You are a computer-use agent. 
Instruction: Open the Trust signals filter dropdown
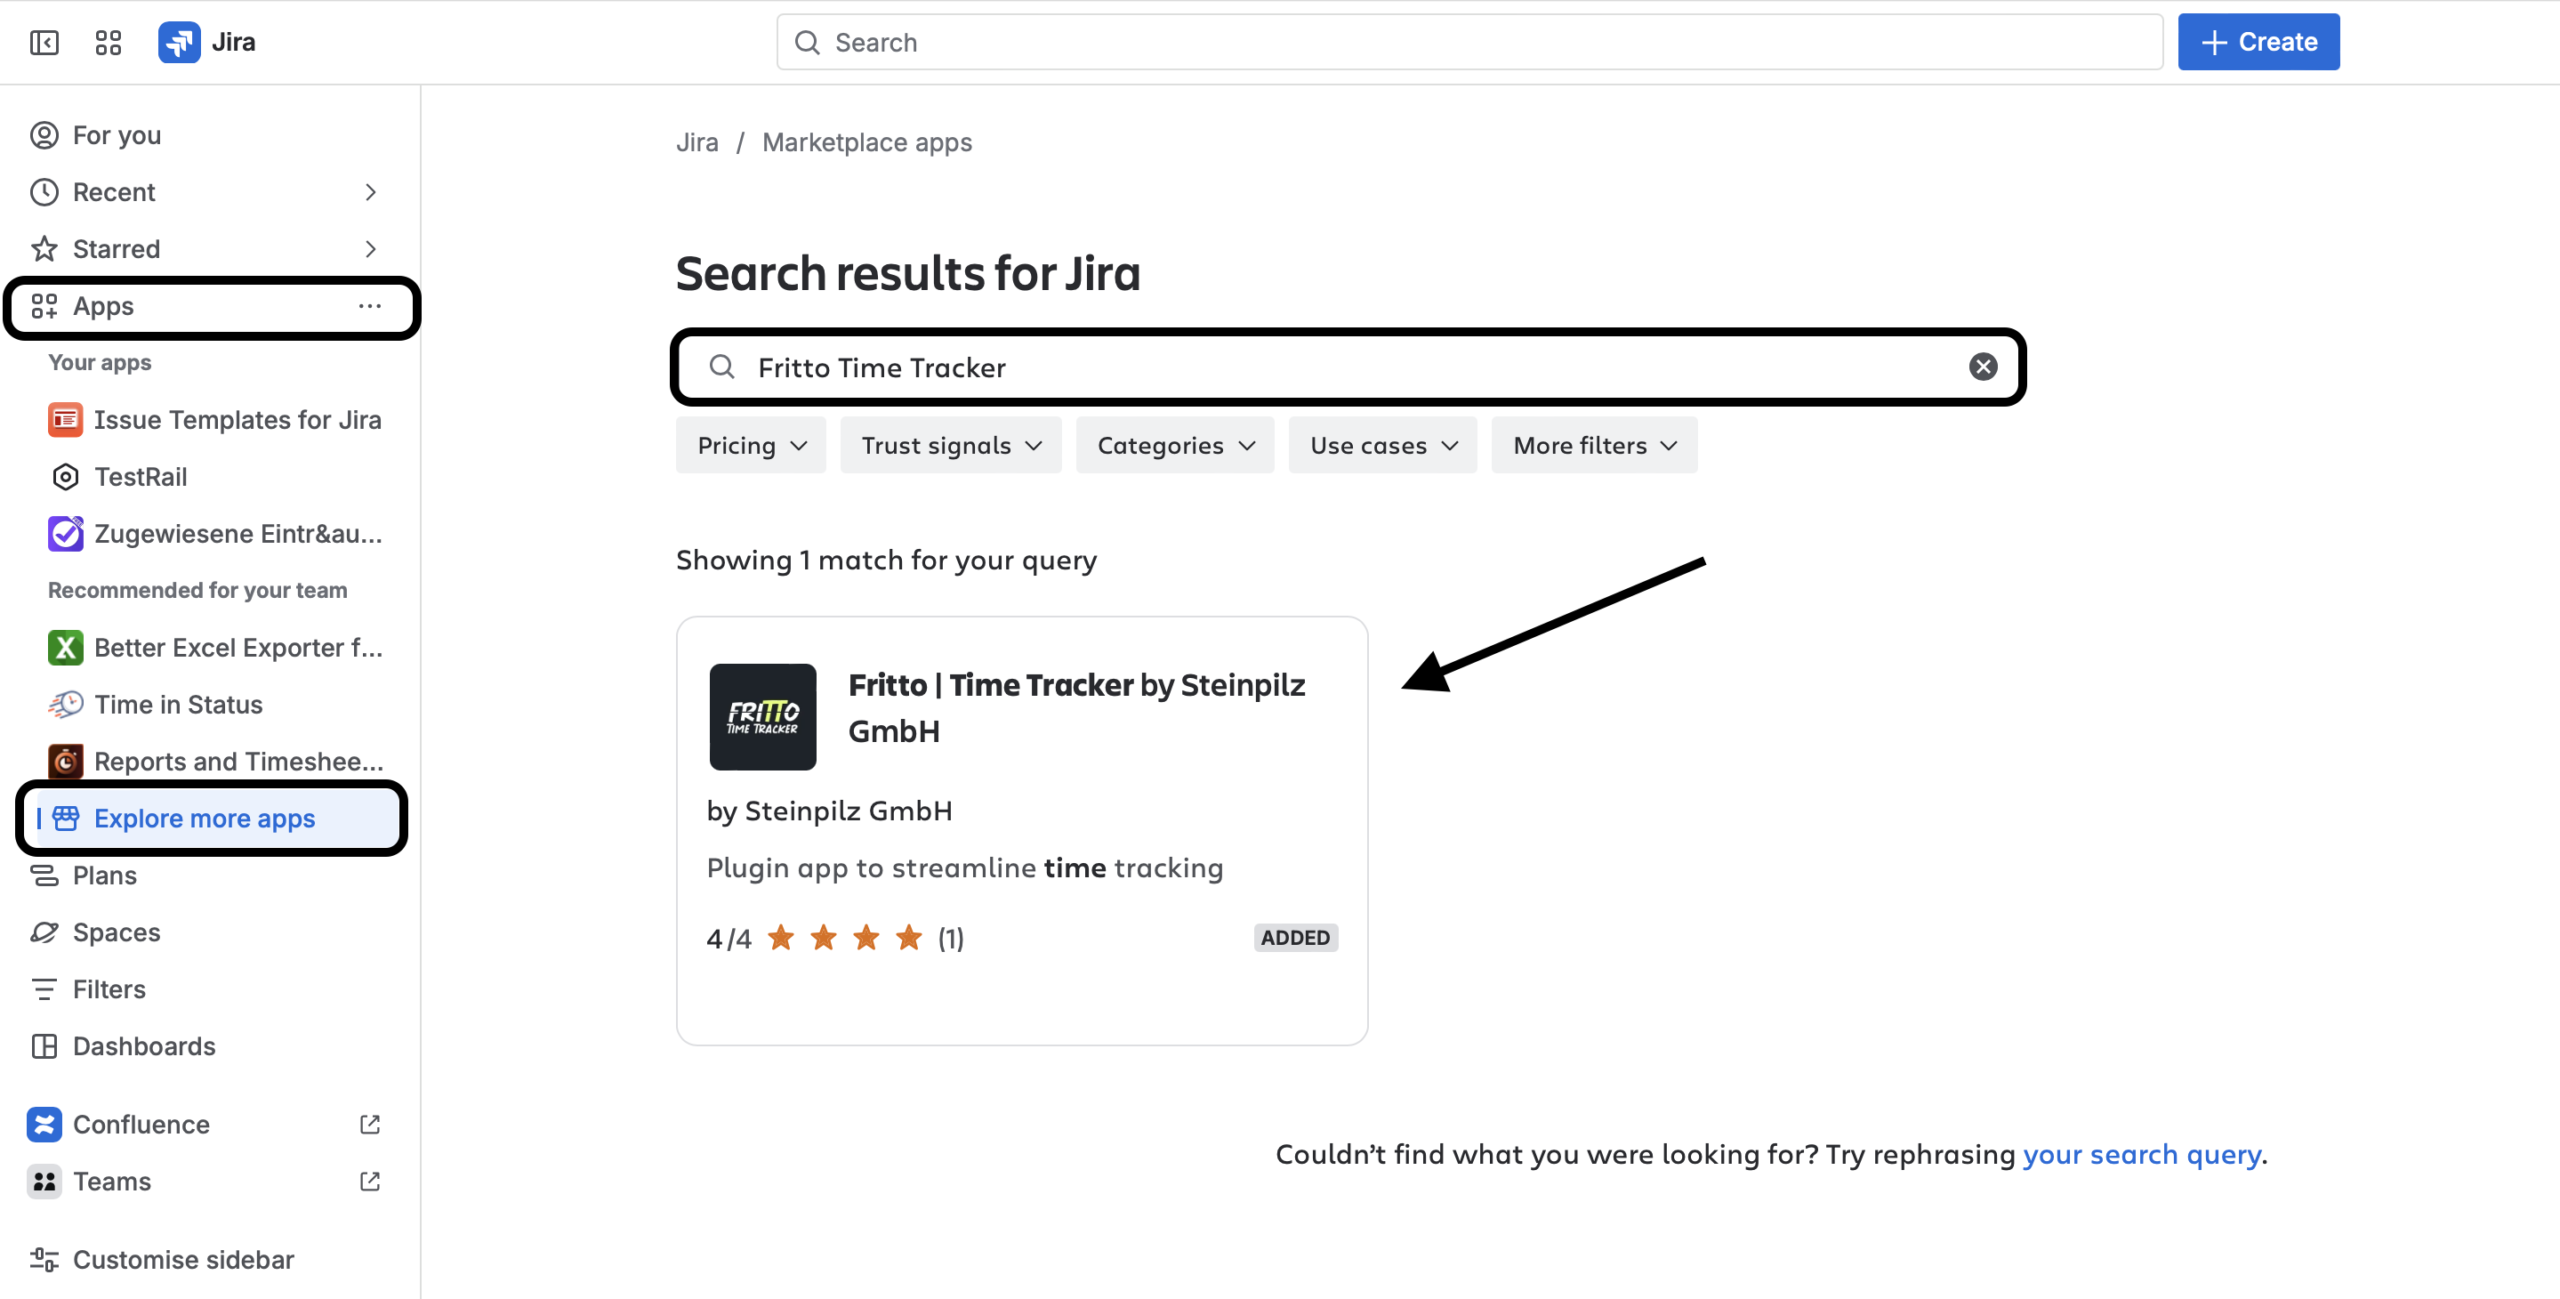pyautogui.click(x=951, y=445)
